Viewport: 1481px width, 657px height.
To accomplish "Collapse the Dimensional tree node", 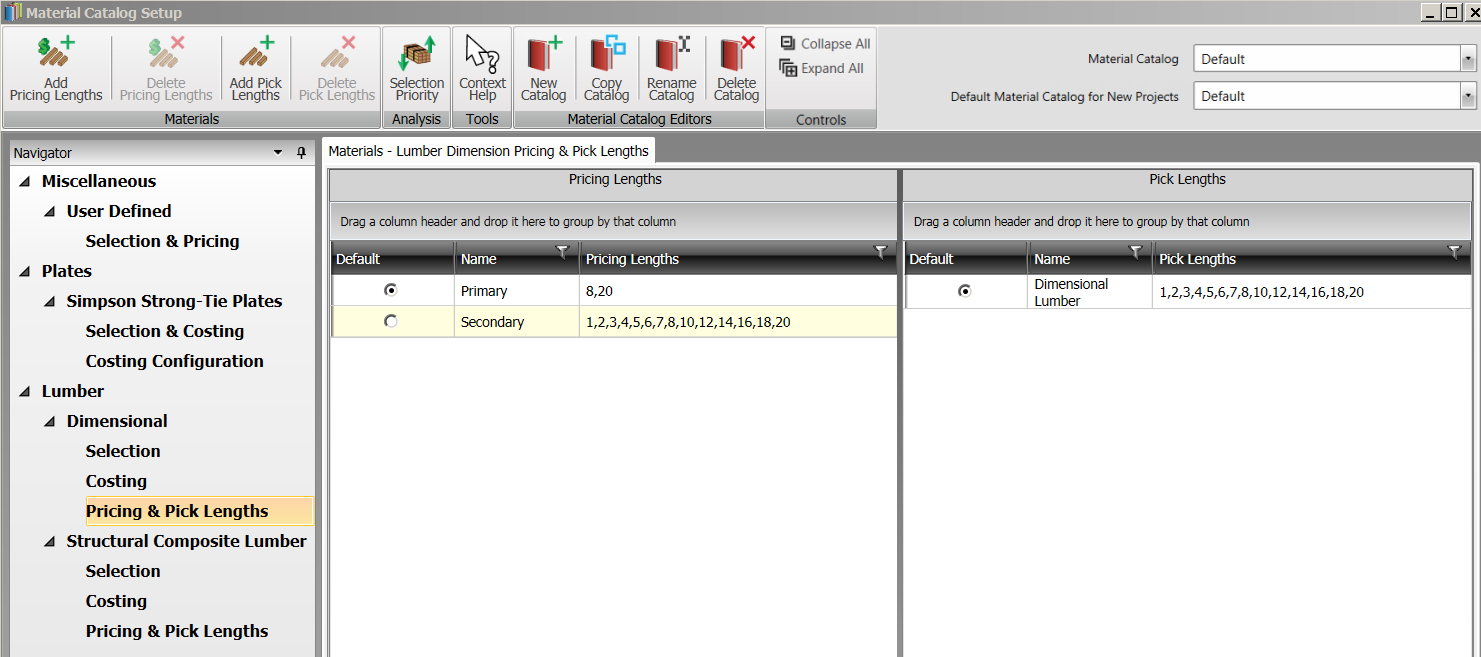I will 49,422.
